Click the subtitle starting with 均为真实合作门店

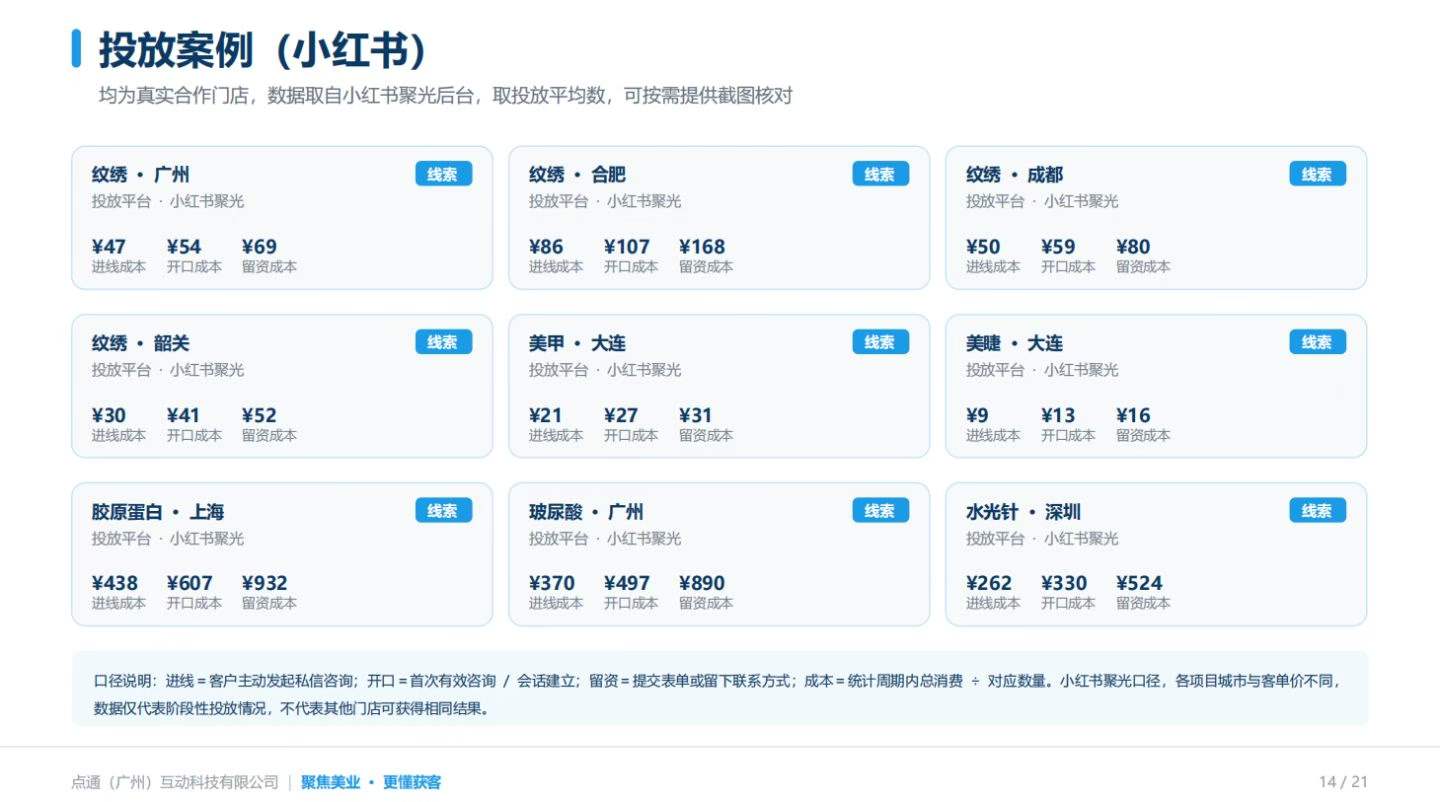click(x=445, y=96)
